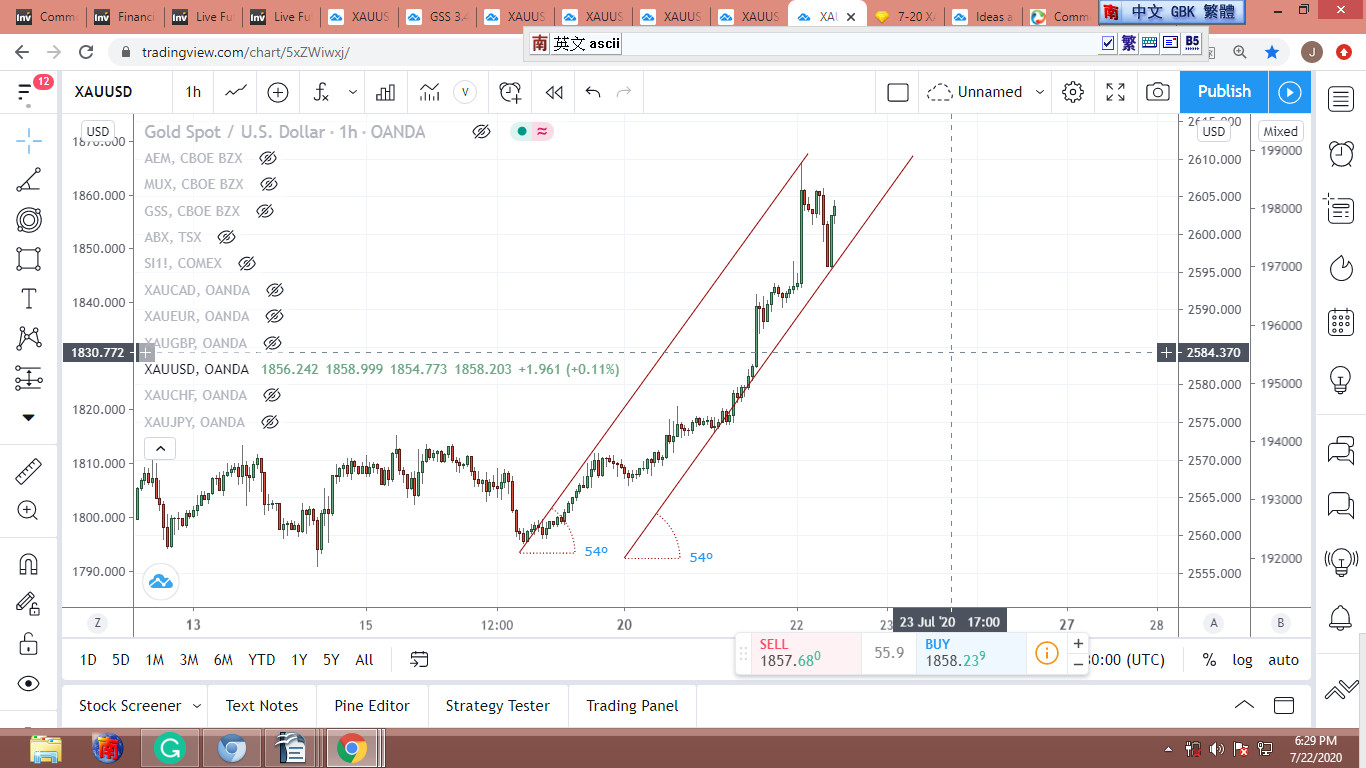Choose the geometric shapes rectangle tool

click(x=29, y=259)
